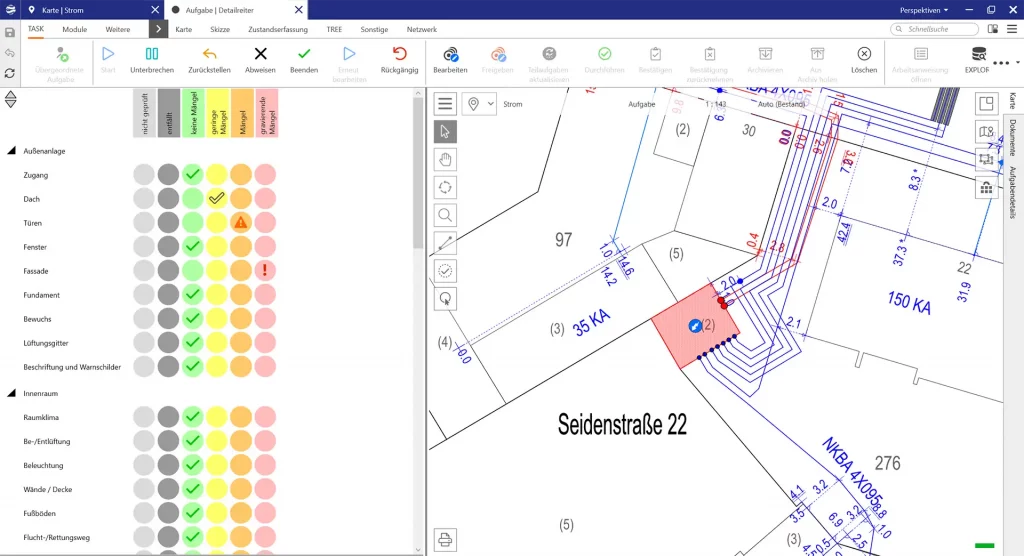
Task: Open the map hamburger menu
Action: (445, 104)
